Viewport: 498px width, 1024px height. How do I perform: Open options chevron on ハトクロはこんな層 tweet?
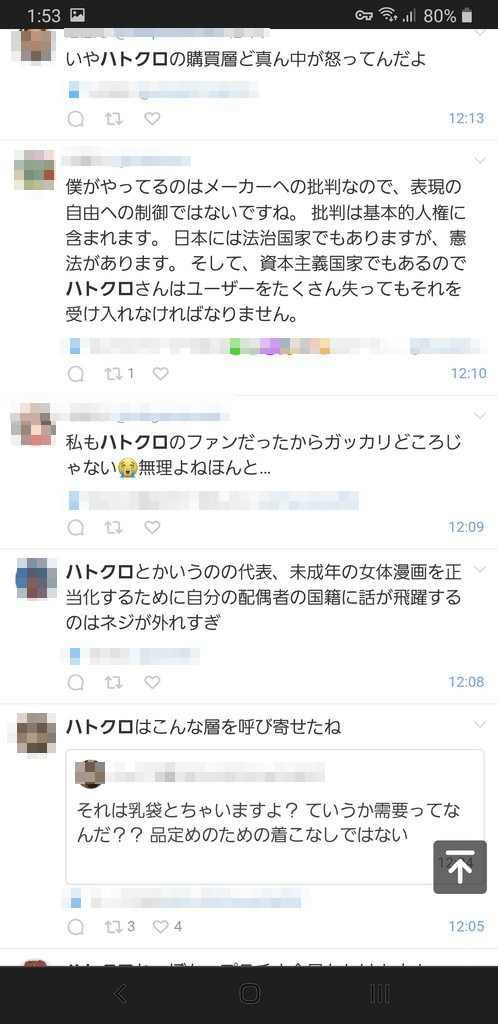tap(480, 724)
